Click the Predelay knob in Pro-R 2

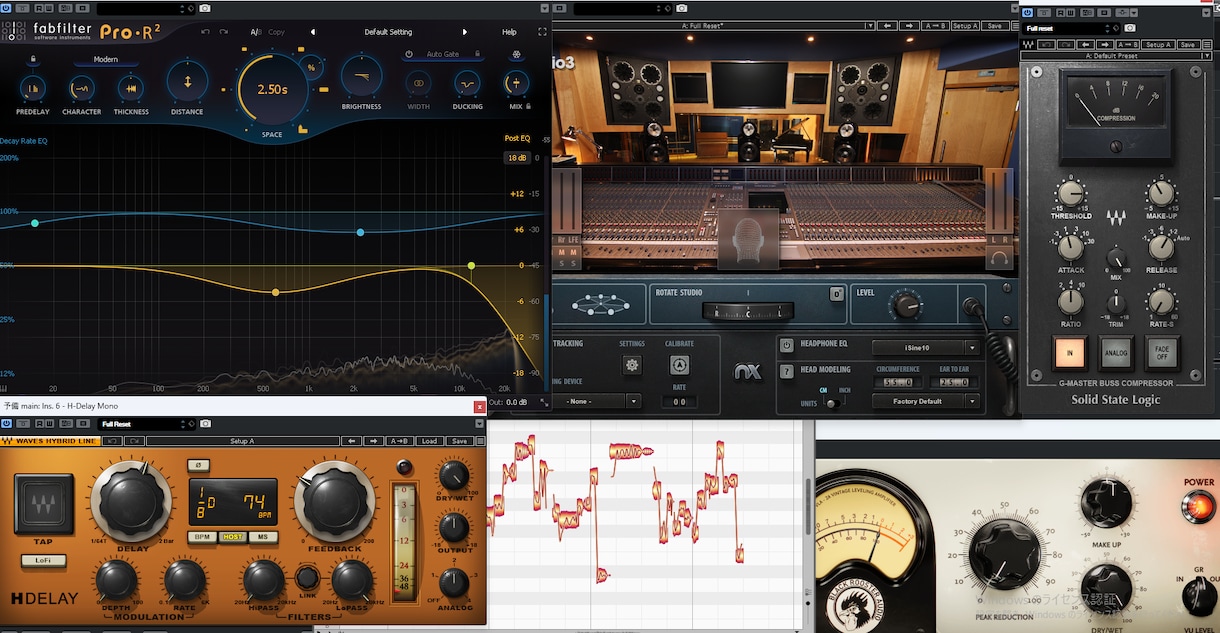pyautogui.click(x=33, y=88)
